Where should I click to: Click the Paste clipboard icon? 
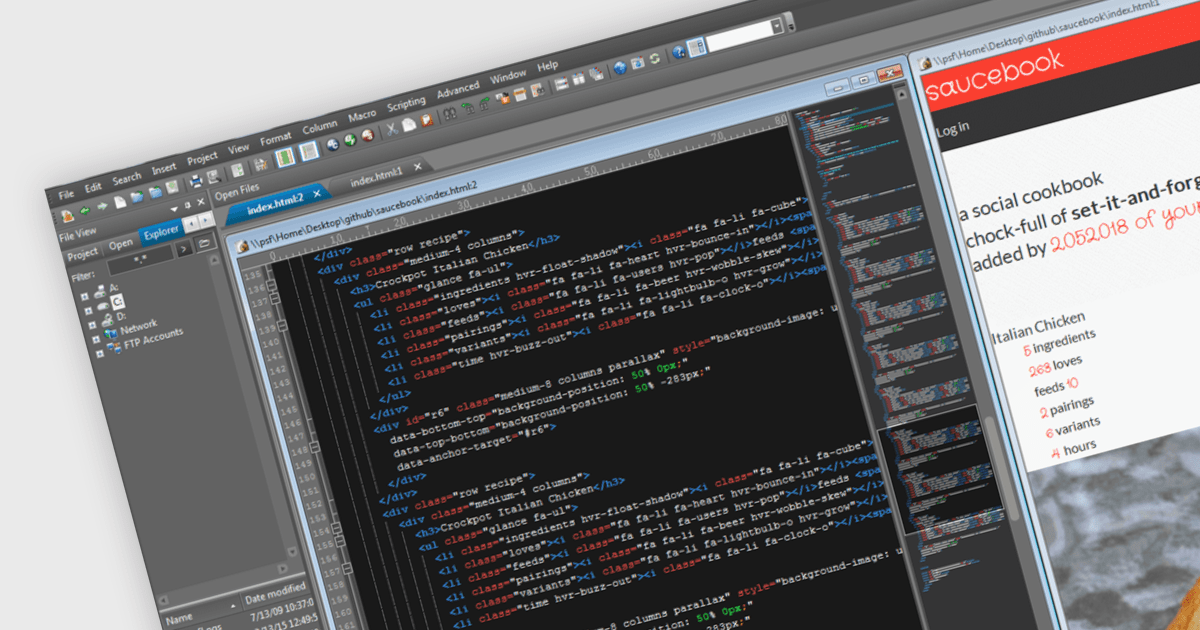[427, 119]
